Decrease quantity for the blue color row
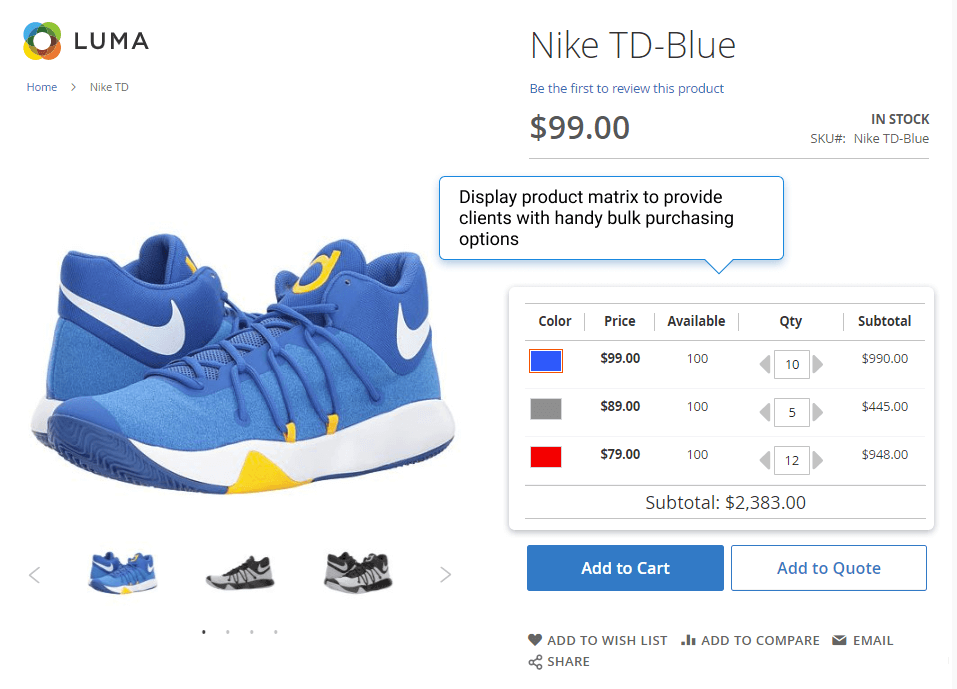This screenshot has width=957, height=689. click(765, 364)
